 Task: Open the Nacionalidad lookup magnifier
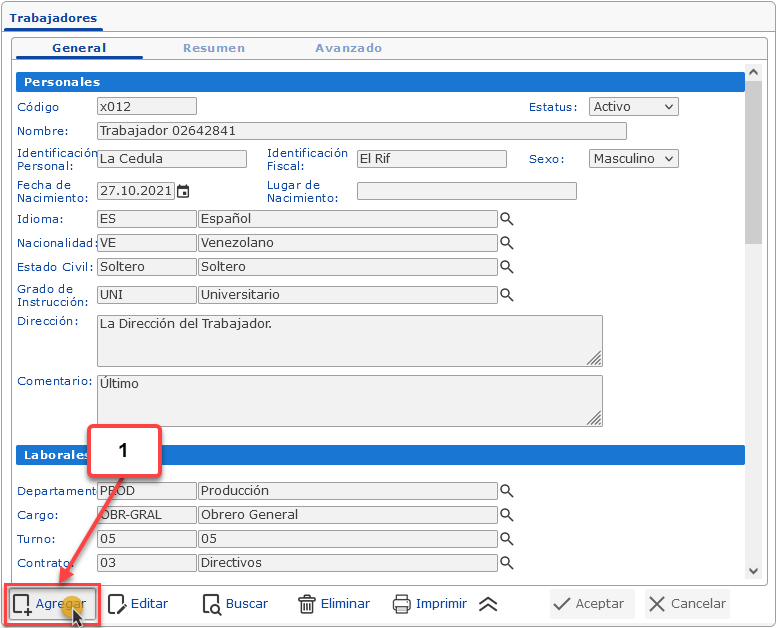pos(507,243)
